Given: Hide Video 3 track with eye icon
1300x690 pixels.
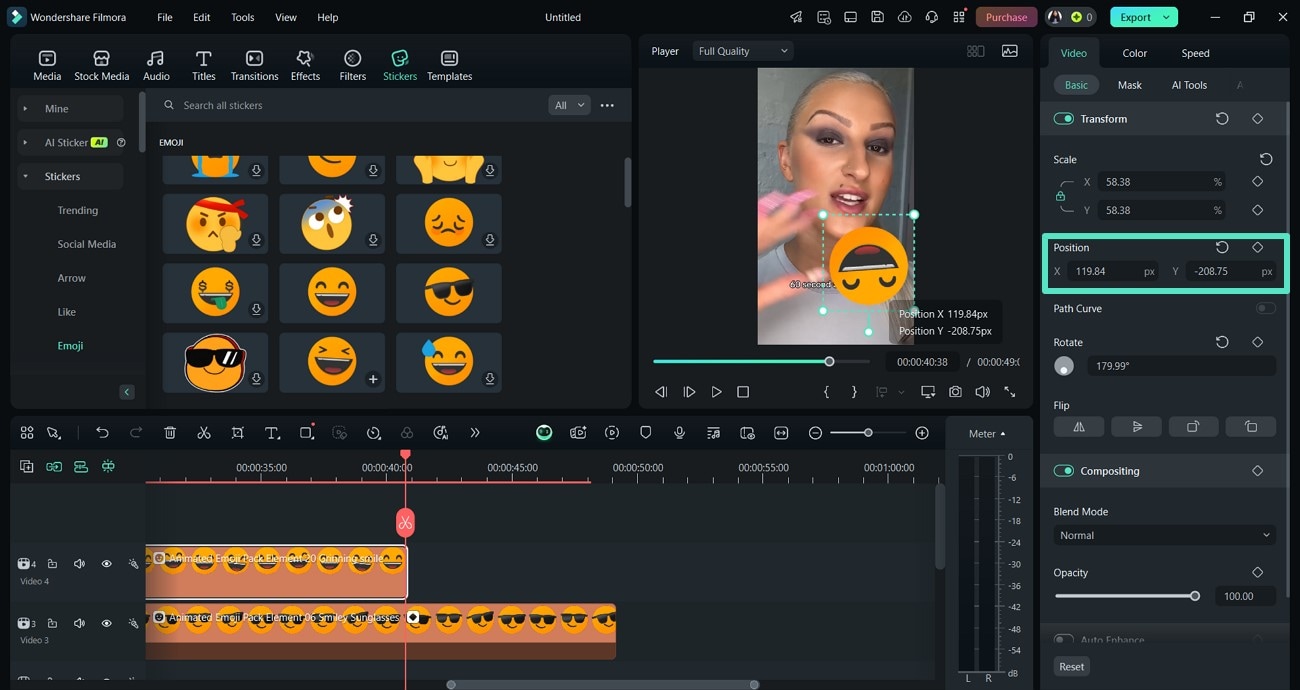Looking at the screenshot, I should tap(106, 623).
